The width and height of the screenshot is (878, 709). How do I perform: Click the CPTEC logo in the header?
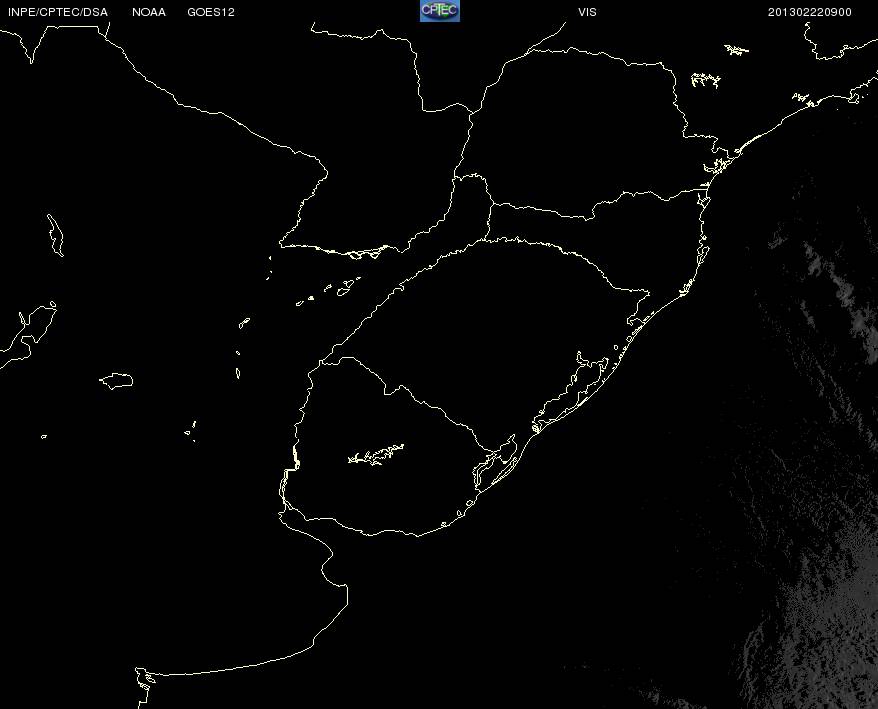tap(440, 11)
